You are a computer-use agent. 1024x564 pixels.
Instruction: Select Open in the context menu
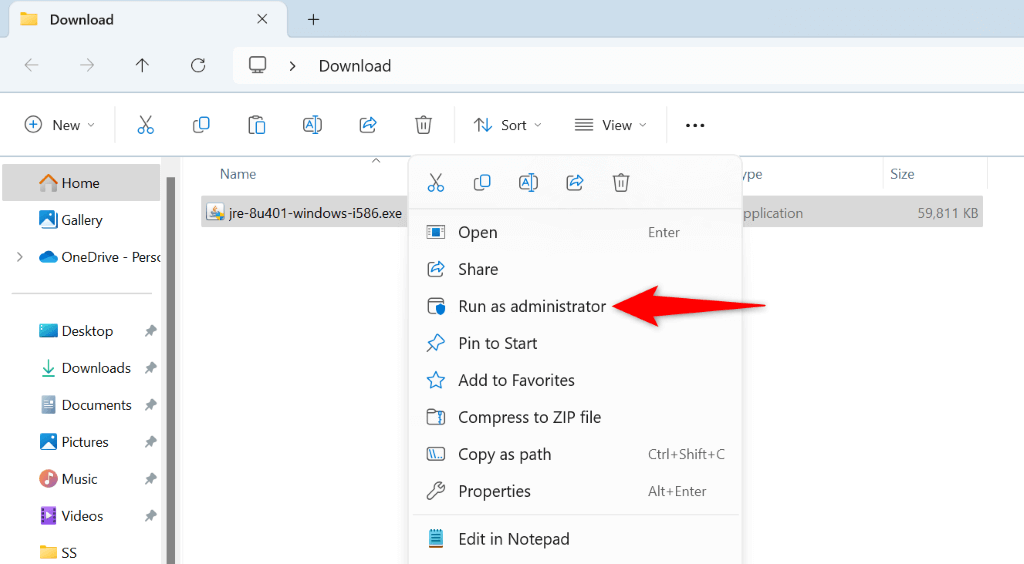pyautogui.click(x=575, y=232)
